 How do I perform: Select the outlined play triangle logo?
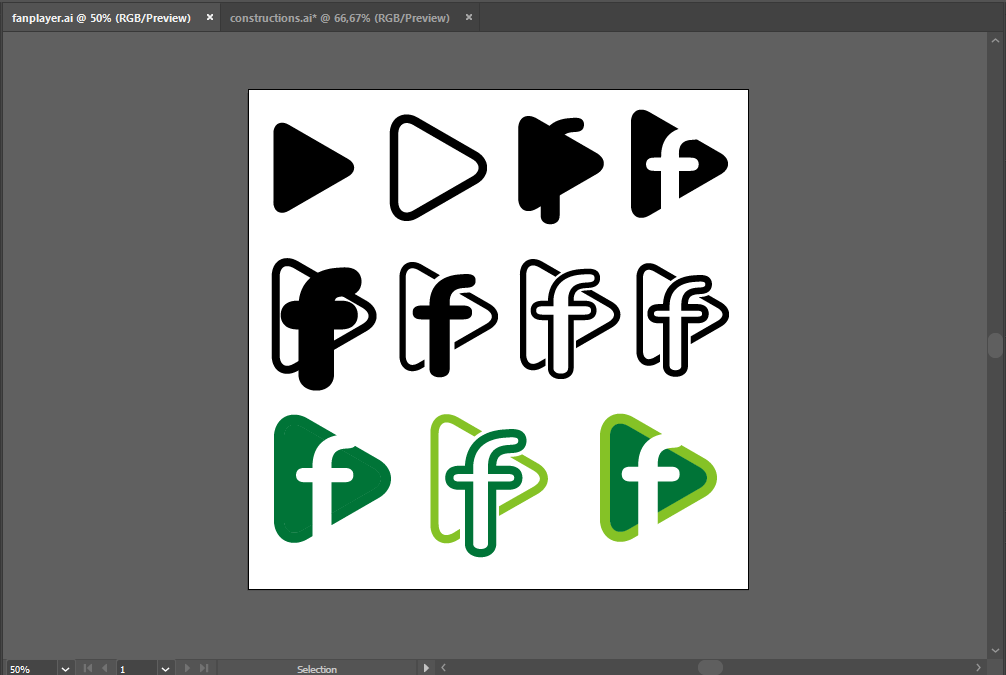[x=438, y=167]
